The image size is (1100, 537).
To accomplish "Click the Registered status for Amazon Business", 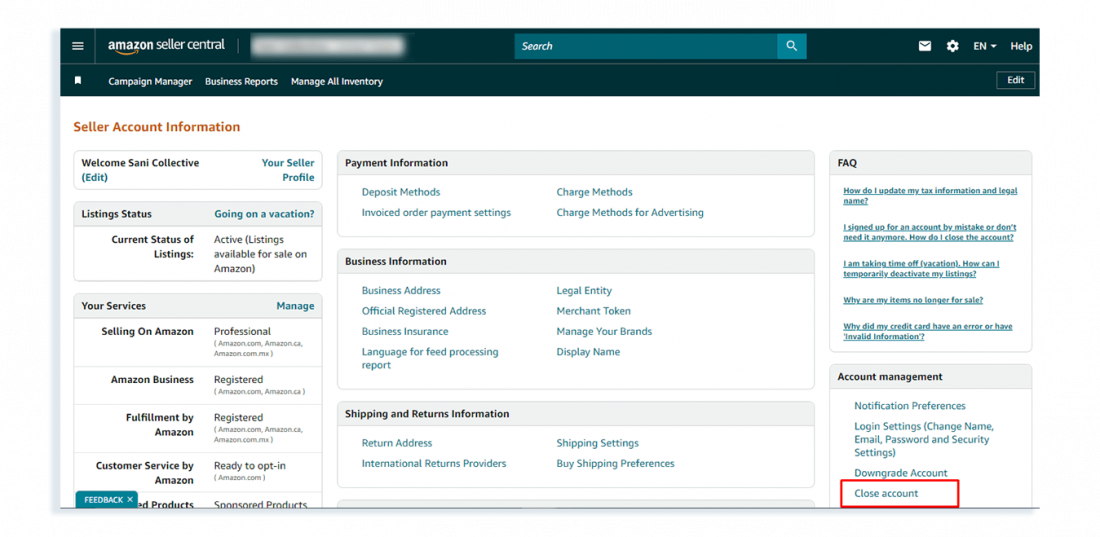I will [x=239, y=380].
